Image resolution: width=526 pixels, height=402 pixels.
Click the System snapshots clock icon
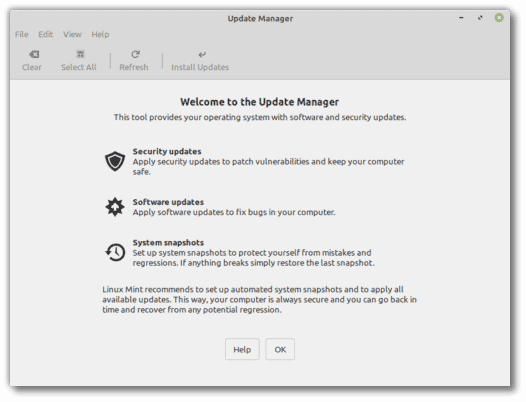point(115,252)
